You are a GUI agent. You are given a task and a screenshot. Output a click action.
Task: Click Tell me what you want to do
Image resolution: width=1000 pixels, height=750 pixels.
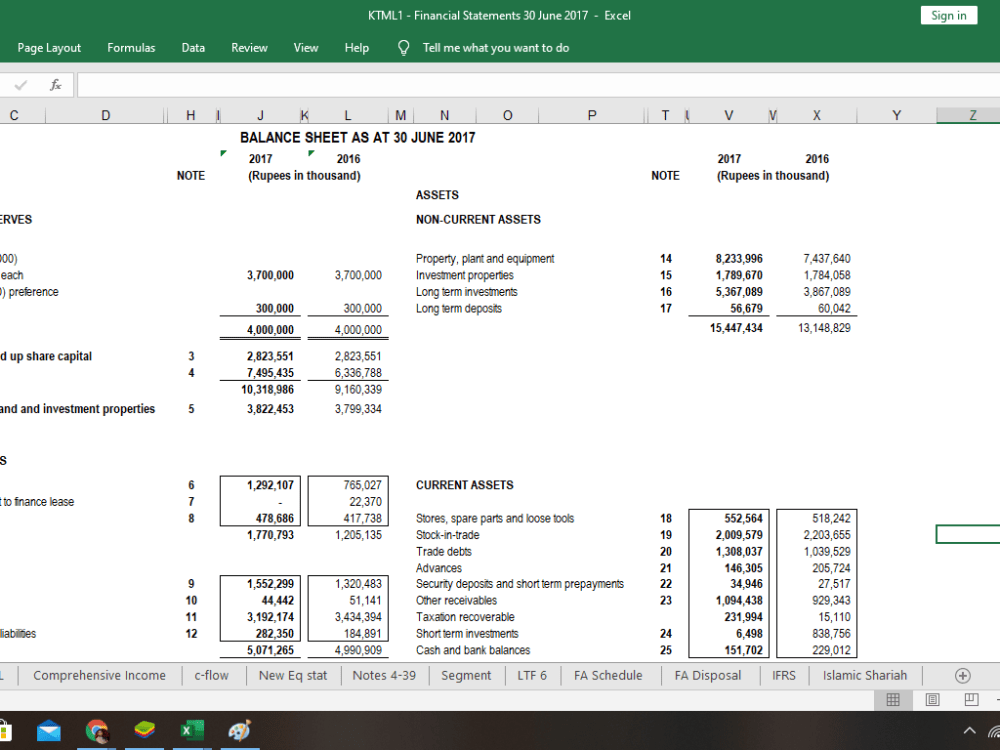coord(496,48)
